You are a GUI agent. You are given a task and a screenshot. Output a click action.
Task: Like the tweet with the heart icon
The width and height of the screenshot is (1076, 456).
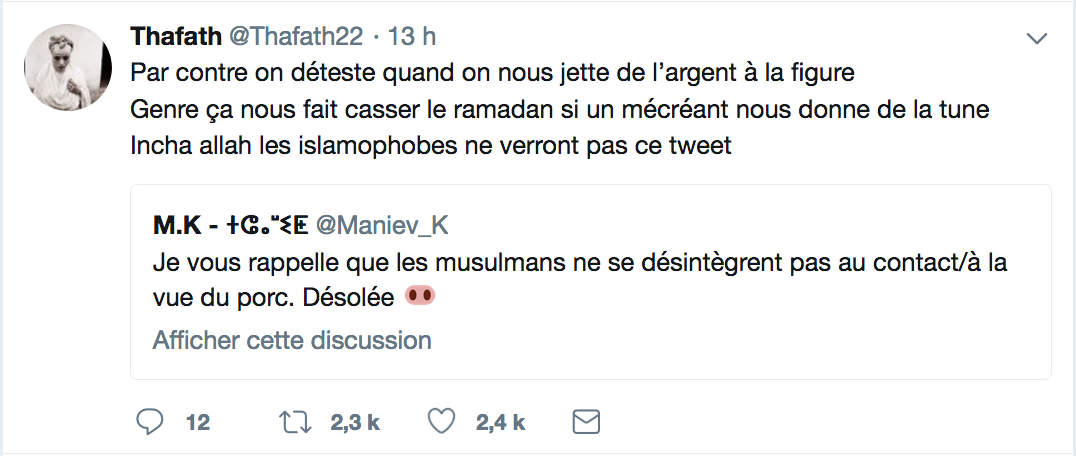tap(439, 422)
